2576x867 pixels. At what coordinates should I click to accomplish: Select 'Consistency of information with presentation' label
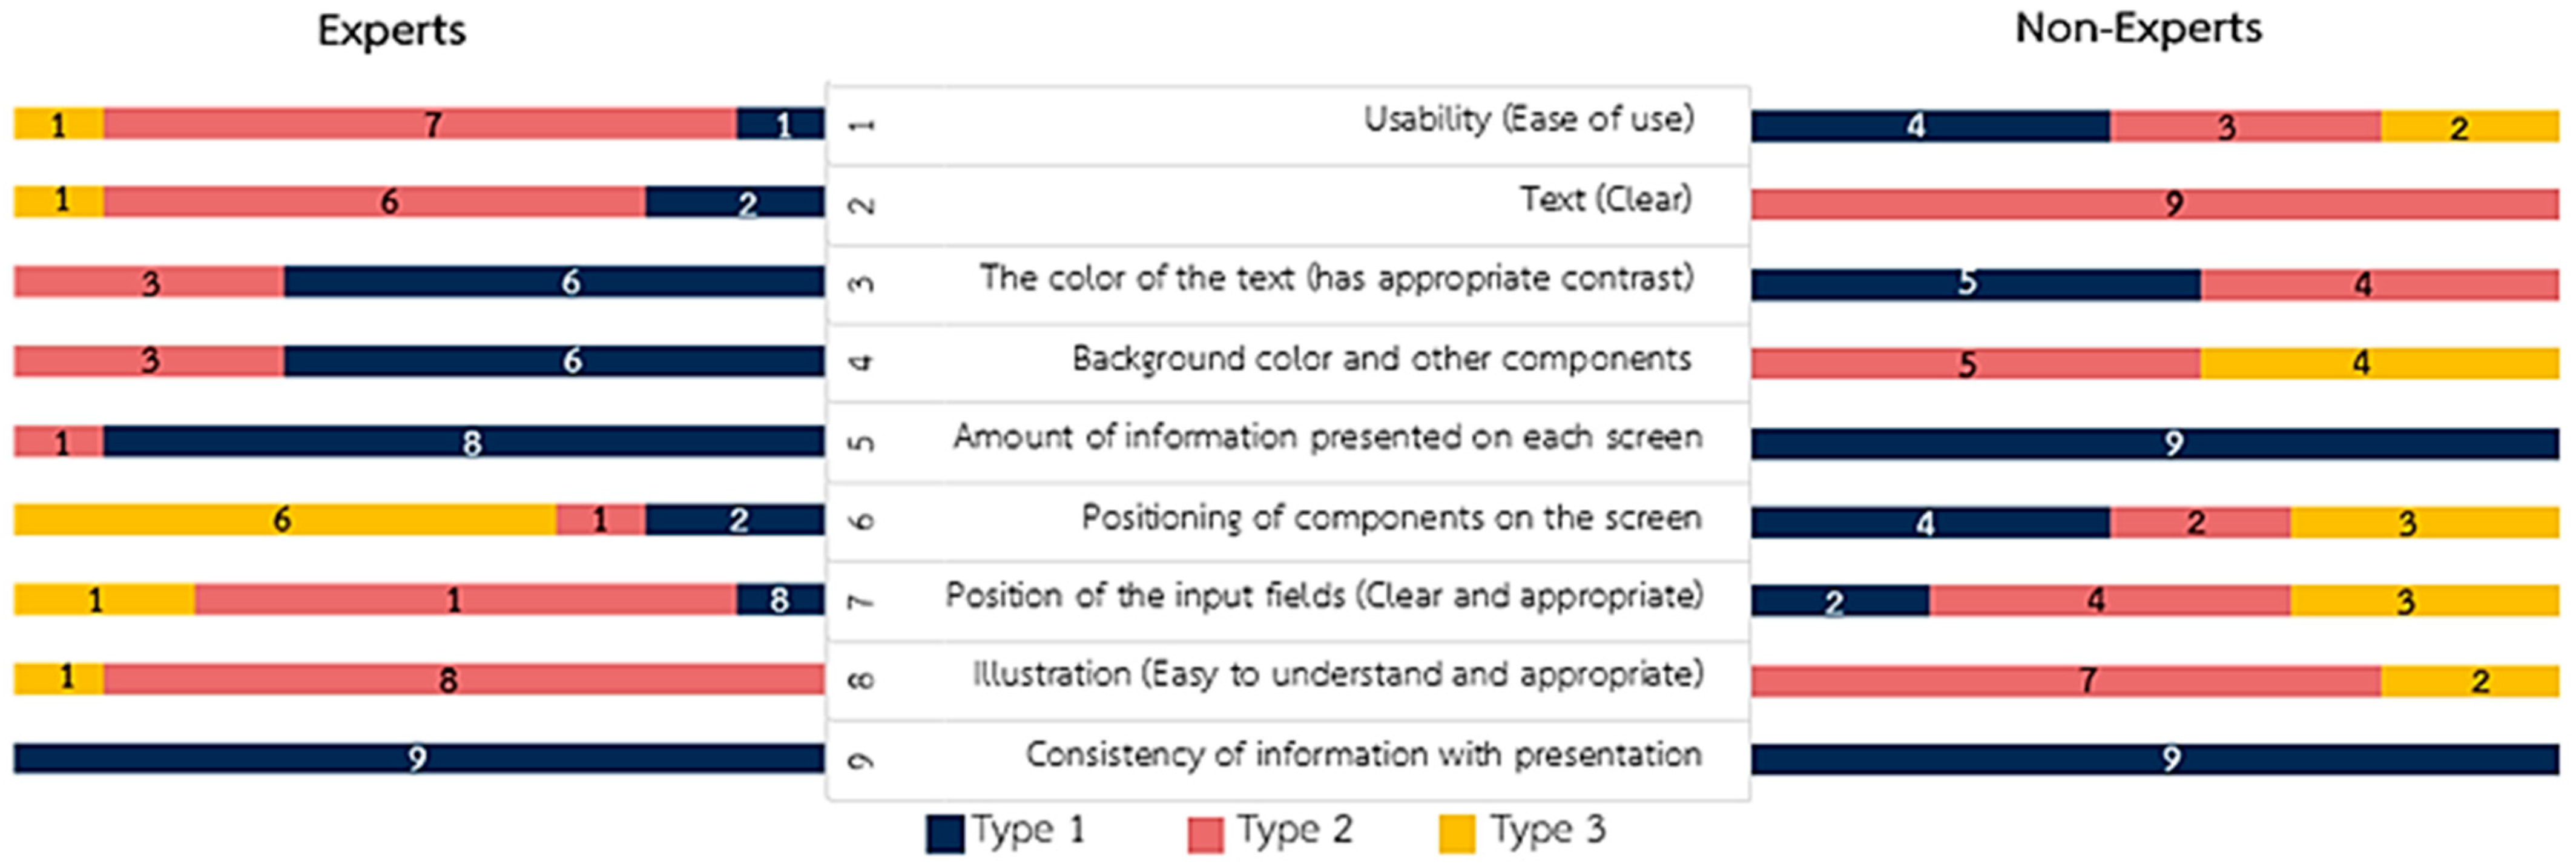(x=1363, y=754)
